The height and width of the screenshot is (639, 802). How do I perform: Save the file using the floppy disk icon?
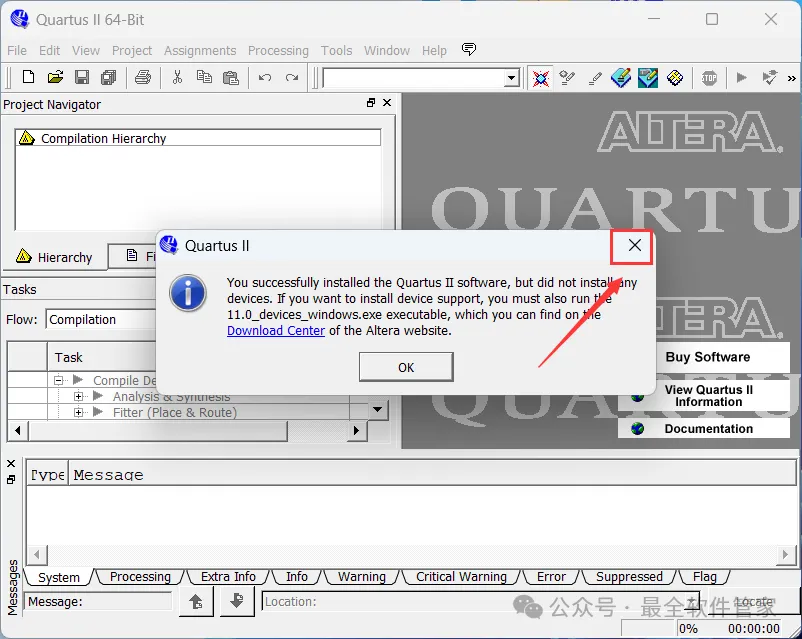point(82,77)
